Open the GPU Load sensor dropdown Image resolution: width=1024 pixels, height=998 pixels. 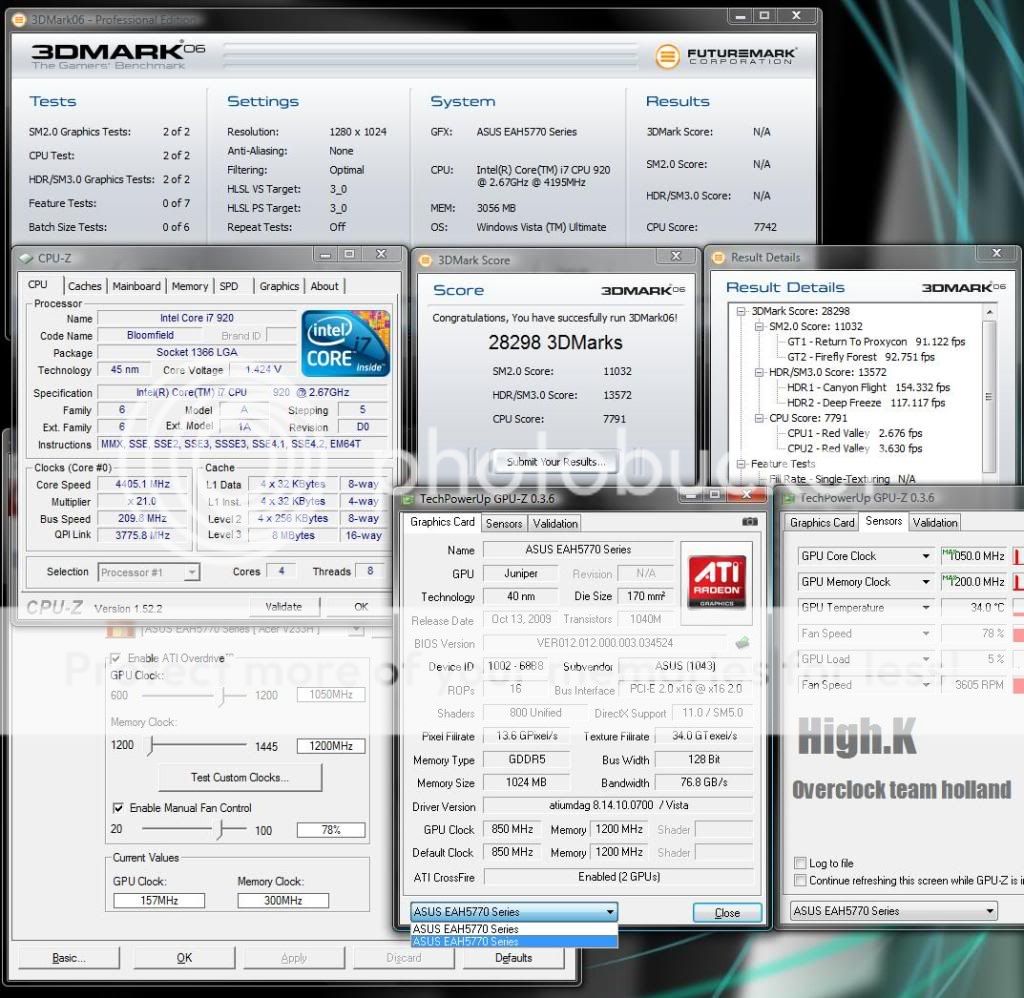(x=925, y=659)
